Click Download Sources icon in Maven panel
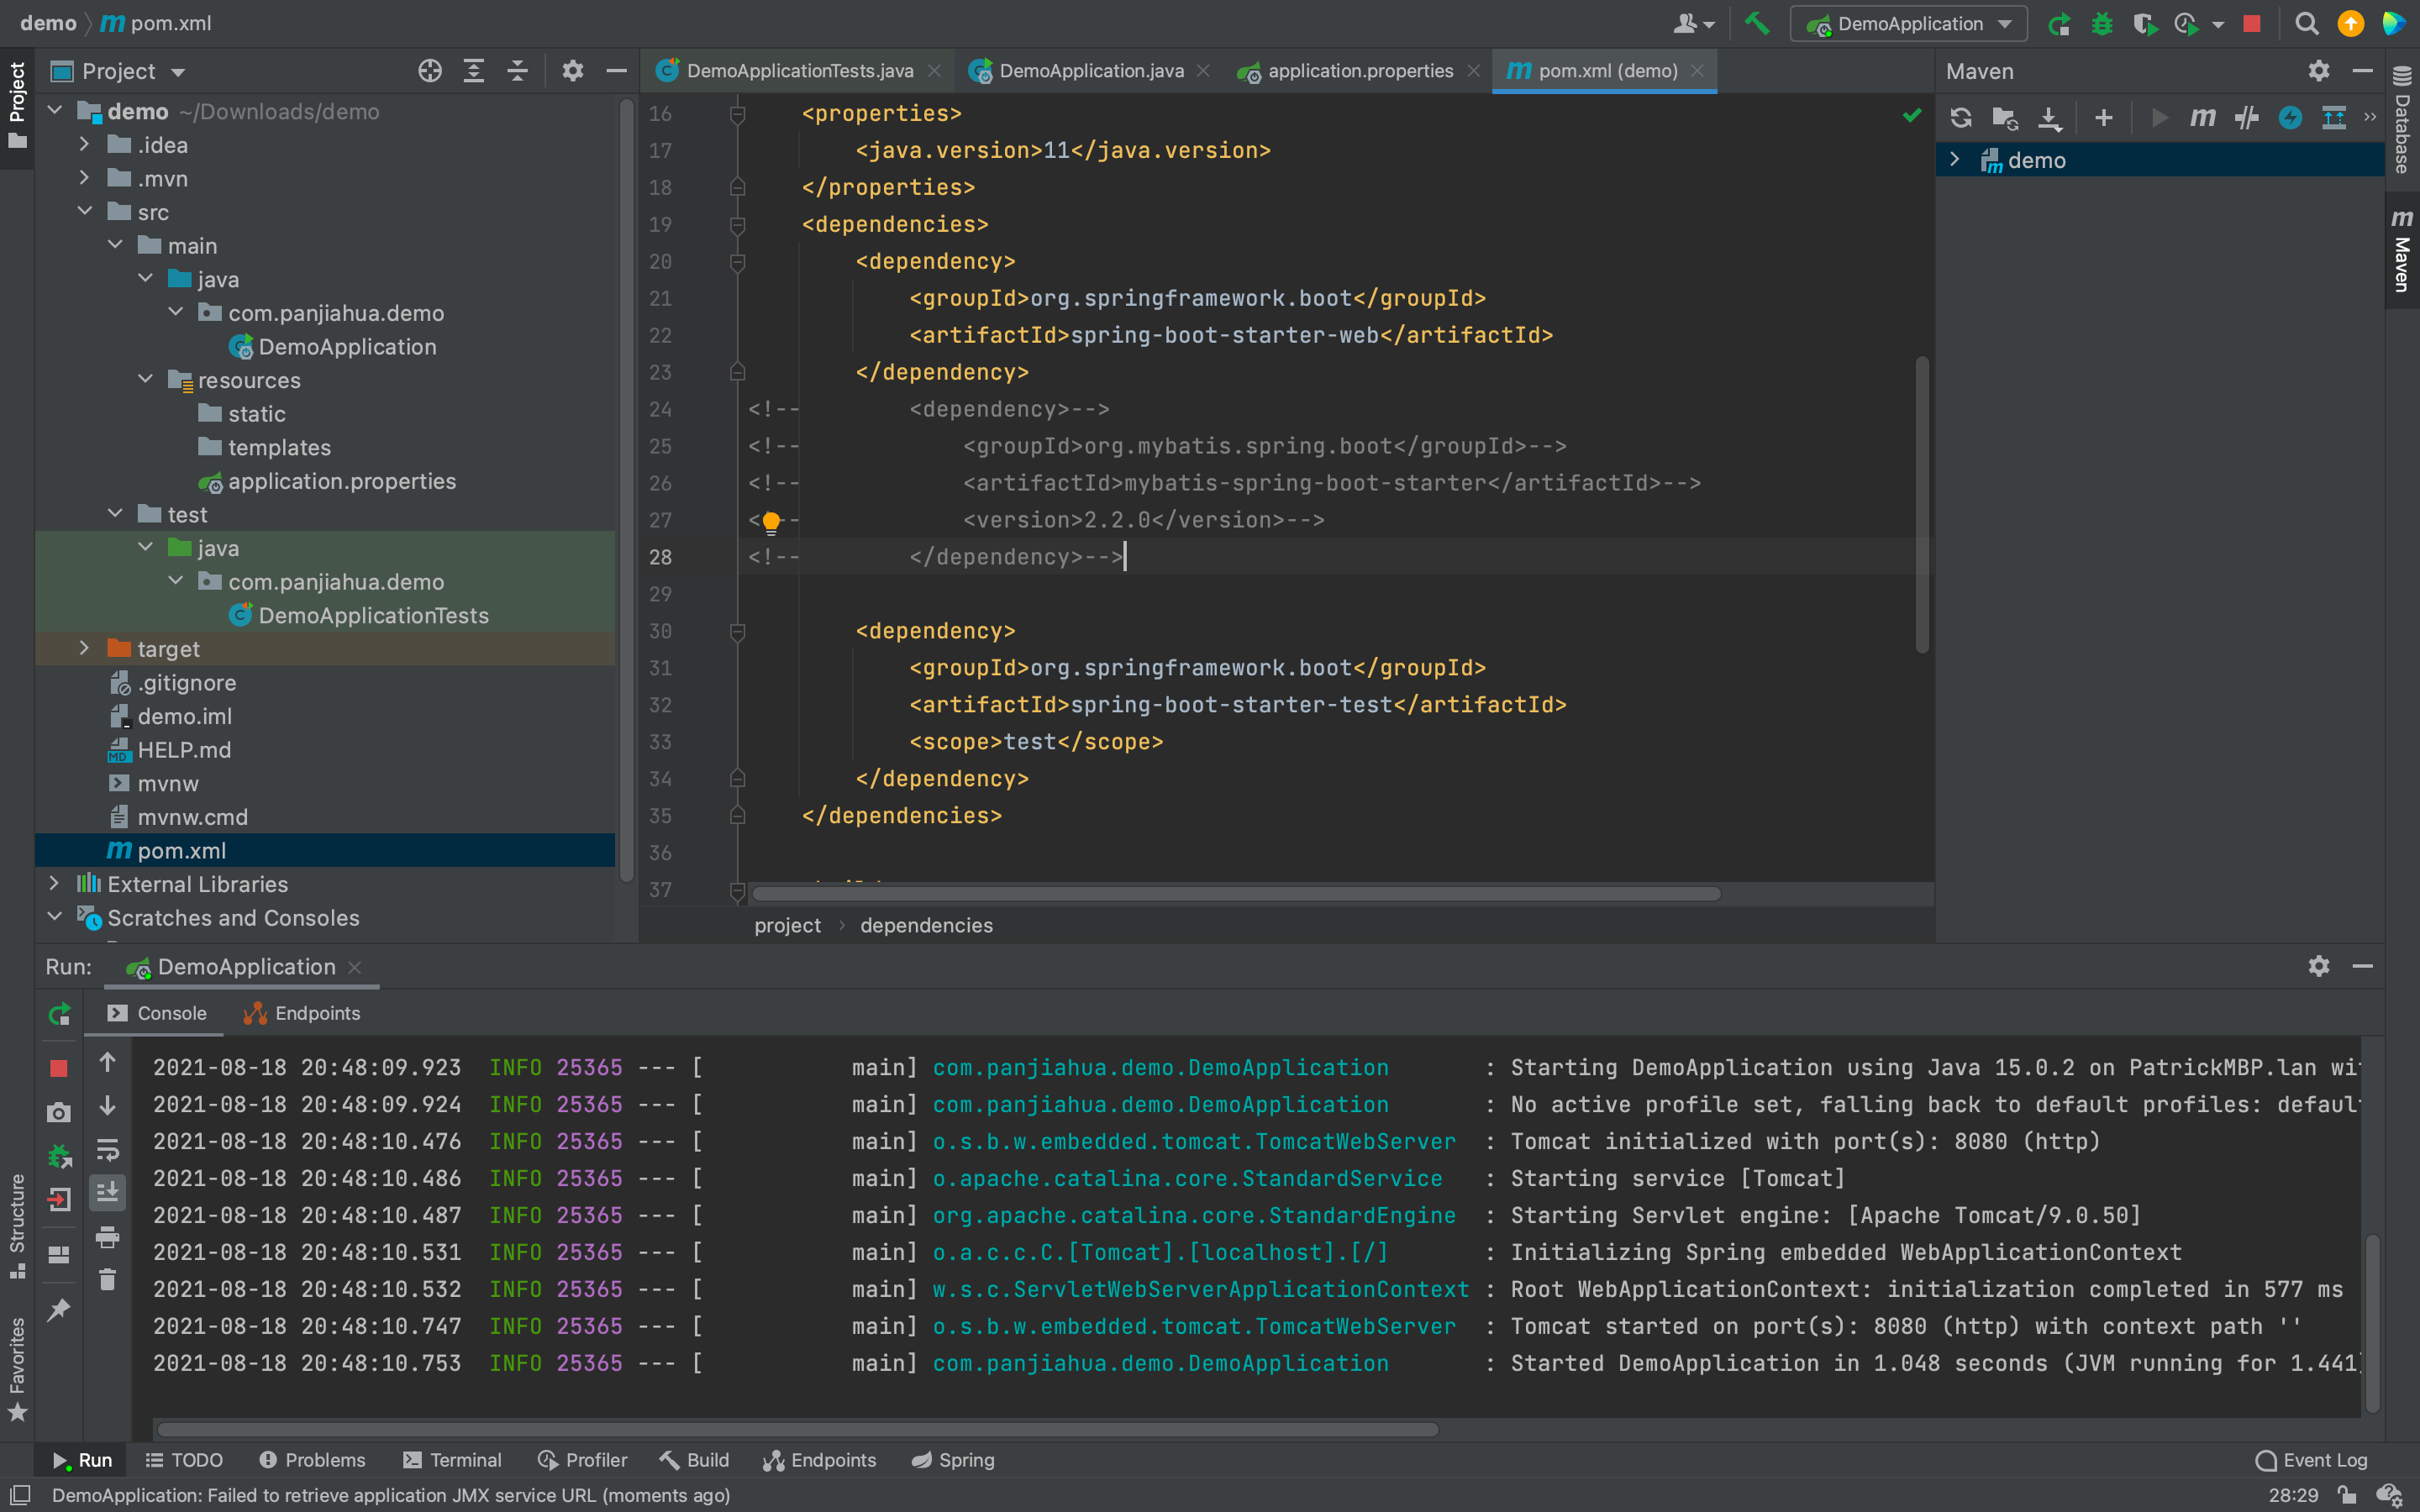 point(2049,118)
